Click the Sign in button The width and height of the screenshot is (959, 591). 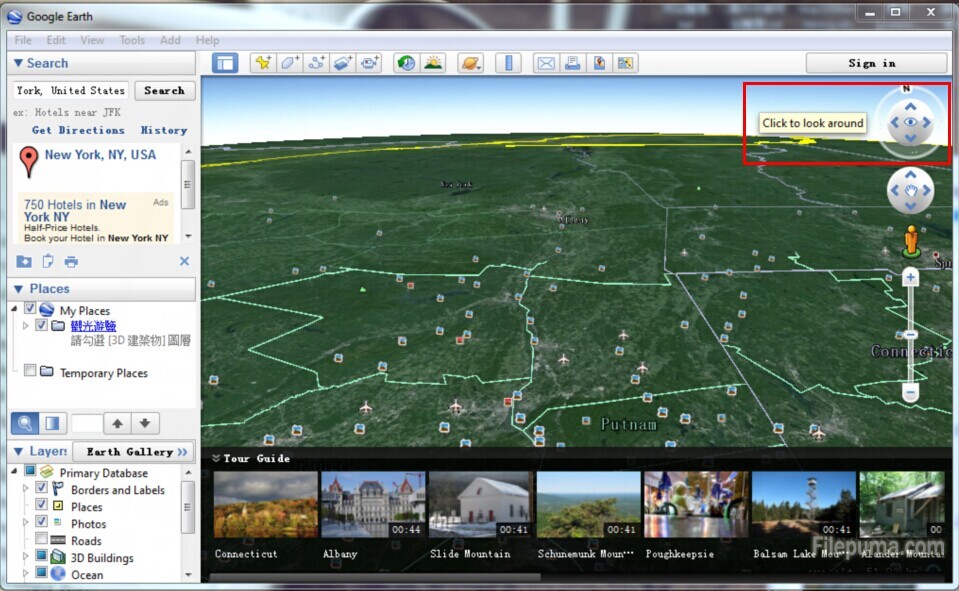coord(872,63)
